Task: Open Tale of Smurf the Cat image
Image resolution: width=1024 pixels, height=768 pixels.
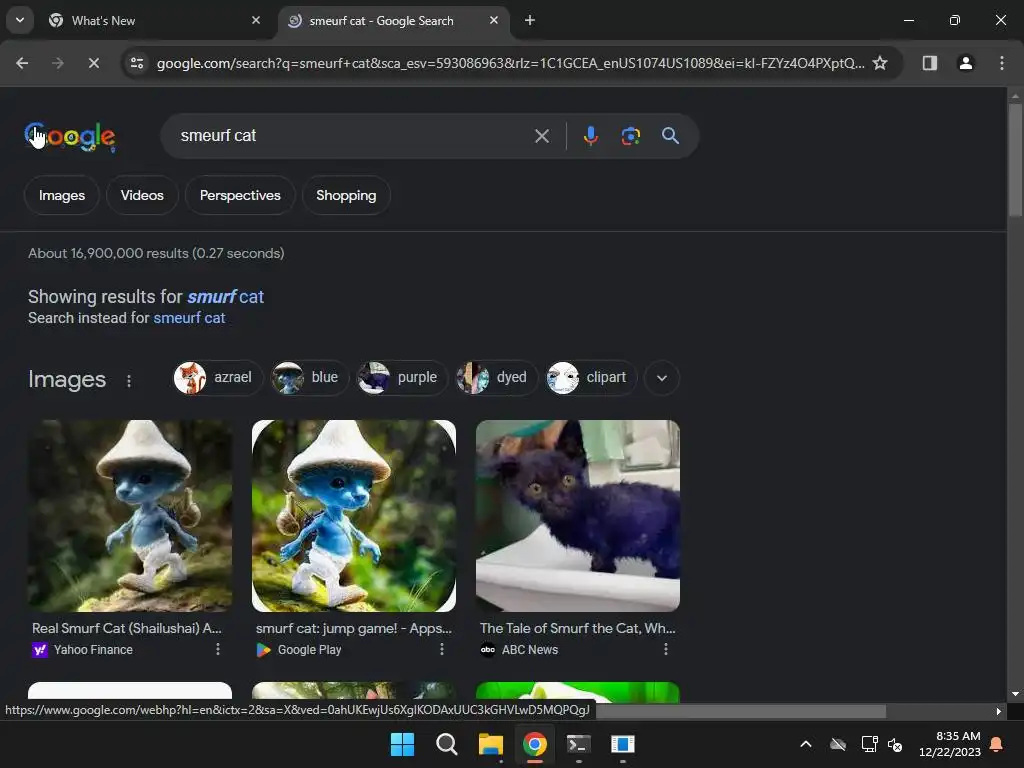Action: pyautogui.click(x=578, y=516)
